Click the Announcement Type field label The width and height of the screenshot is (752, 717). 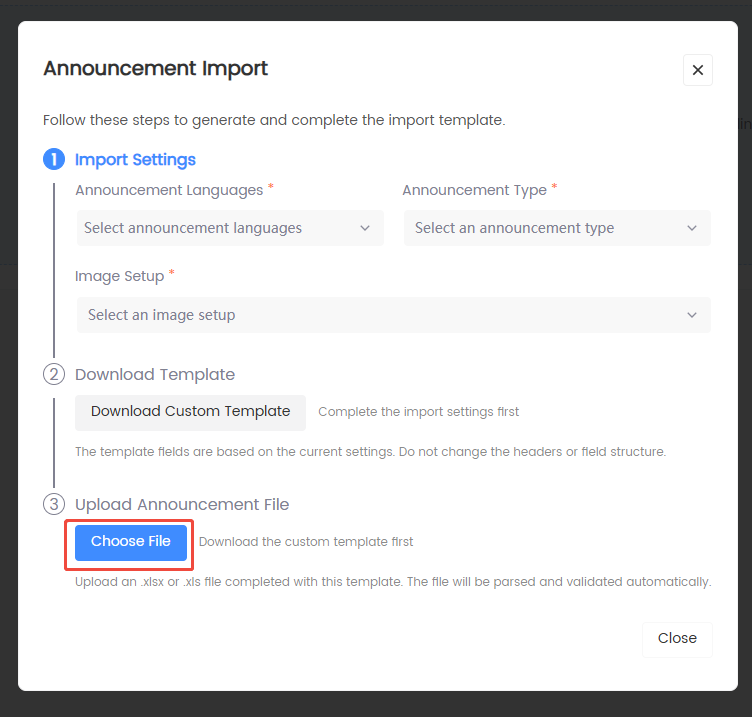(x=474, y=190)
